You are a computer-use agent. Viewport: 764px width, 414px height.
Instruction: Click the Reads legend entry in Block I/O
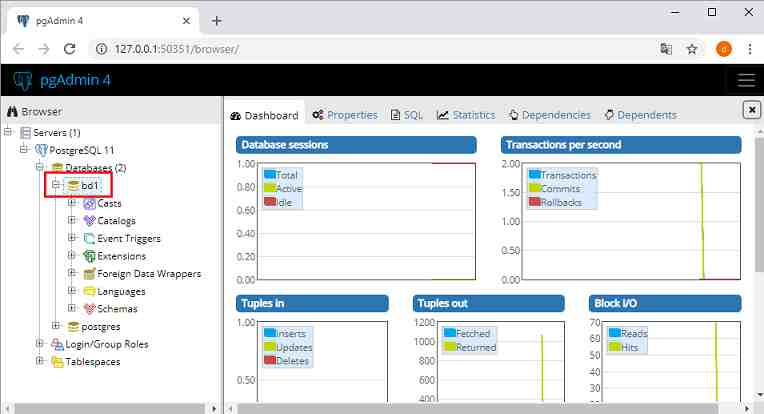point(628,333)
